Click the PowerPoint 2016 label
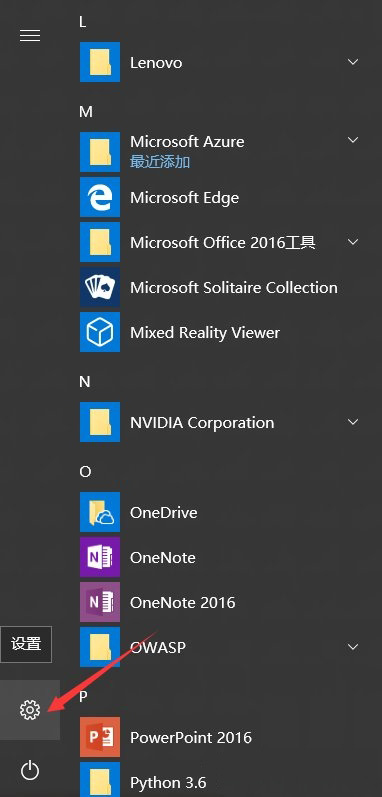 [191, 738]
